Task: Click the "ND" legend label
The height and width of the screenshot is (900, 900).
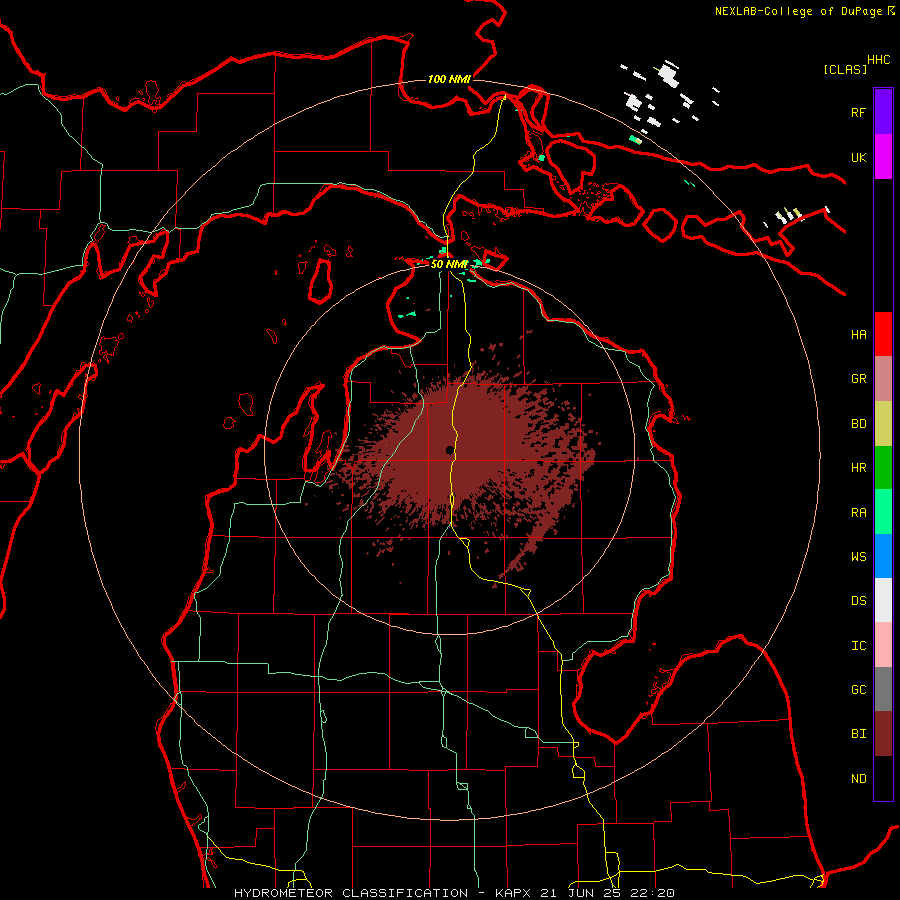Action: (x=858, y=779)
